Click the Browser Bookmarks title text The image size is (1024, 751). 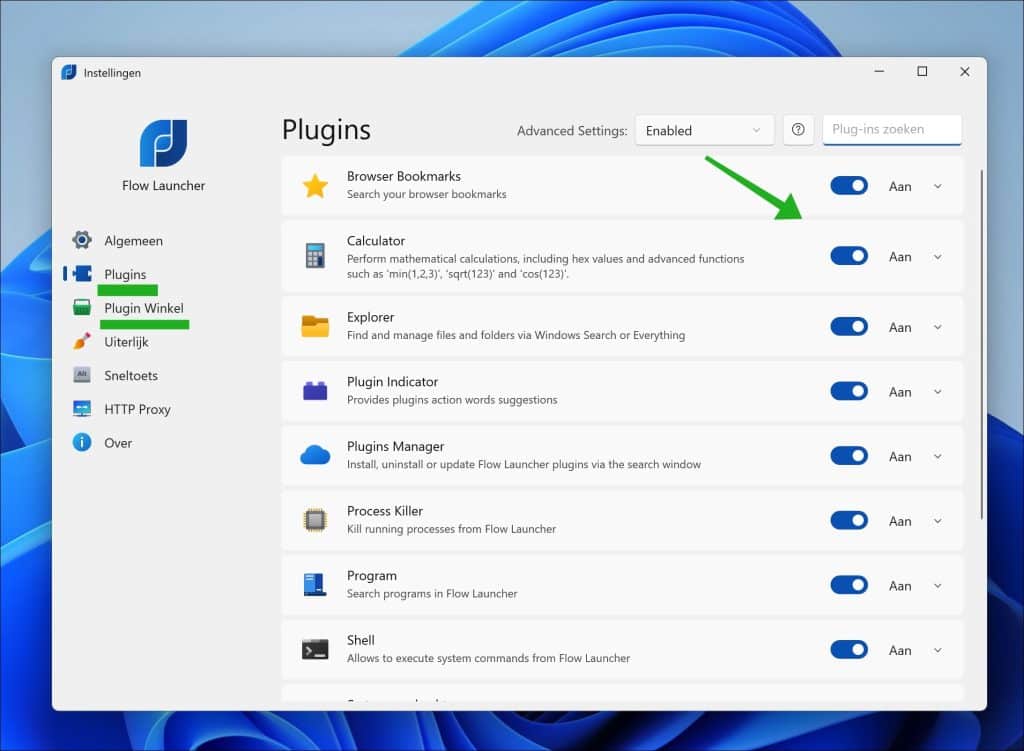[x=404, y=176]
